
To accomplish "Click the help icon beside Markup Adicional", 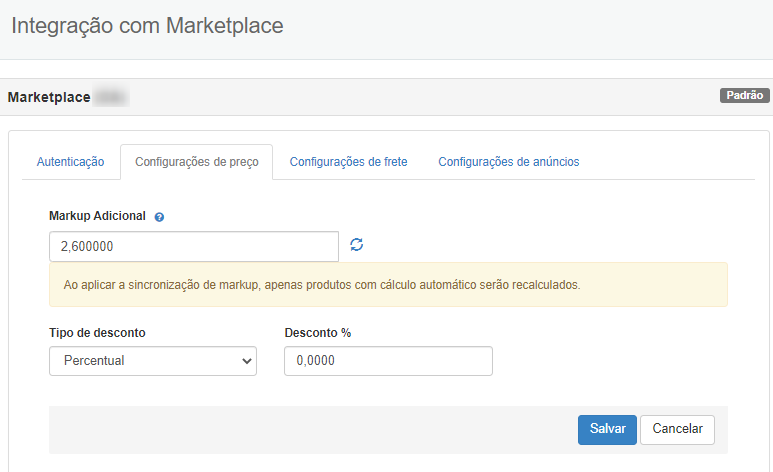I will pos(159,216).
